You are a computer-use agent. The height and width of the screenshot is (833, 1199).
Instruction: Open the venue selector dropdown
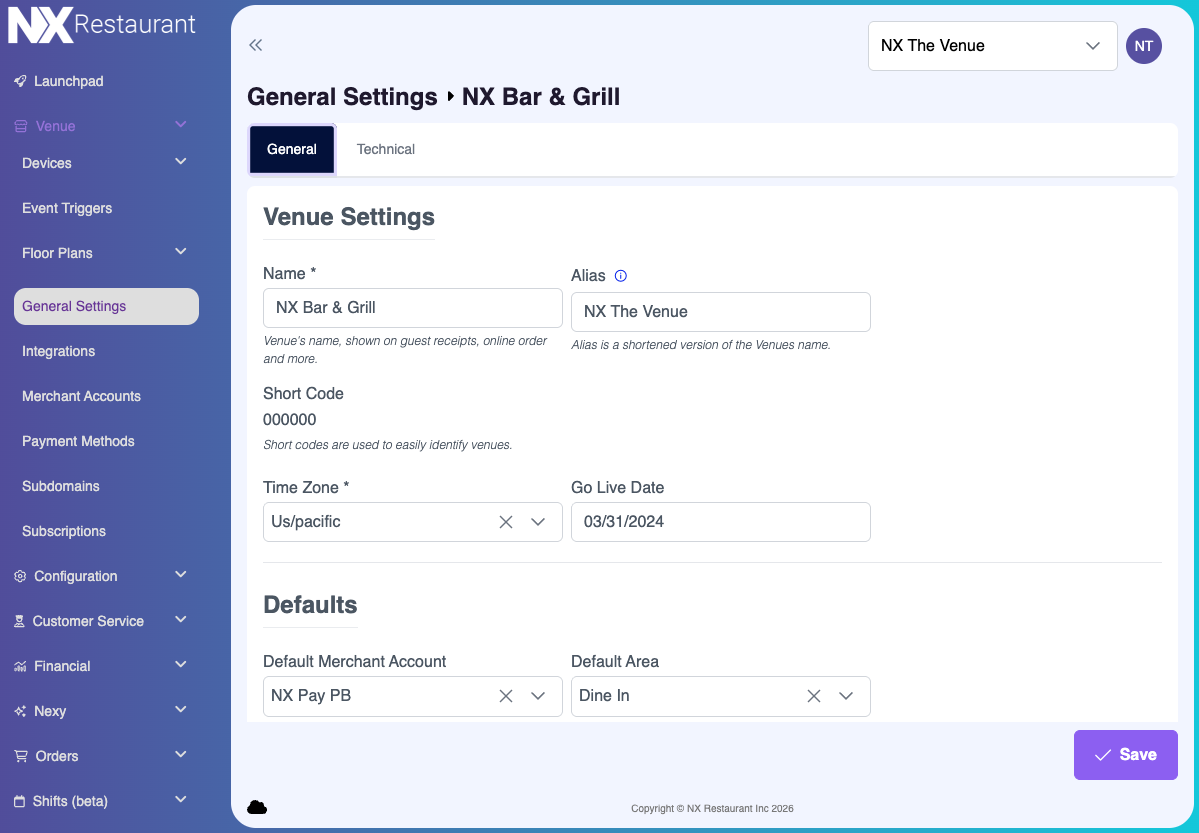(991, 46)
